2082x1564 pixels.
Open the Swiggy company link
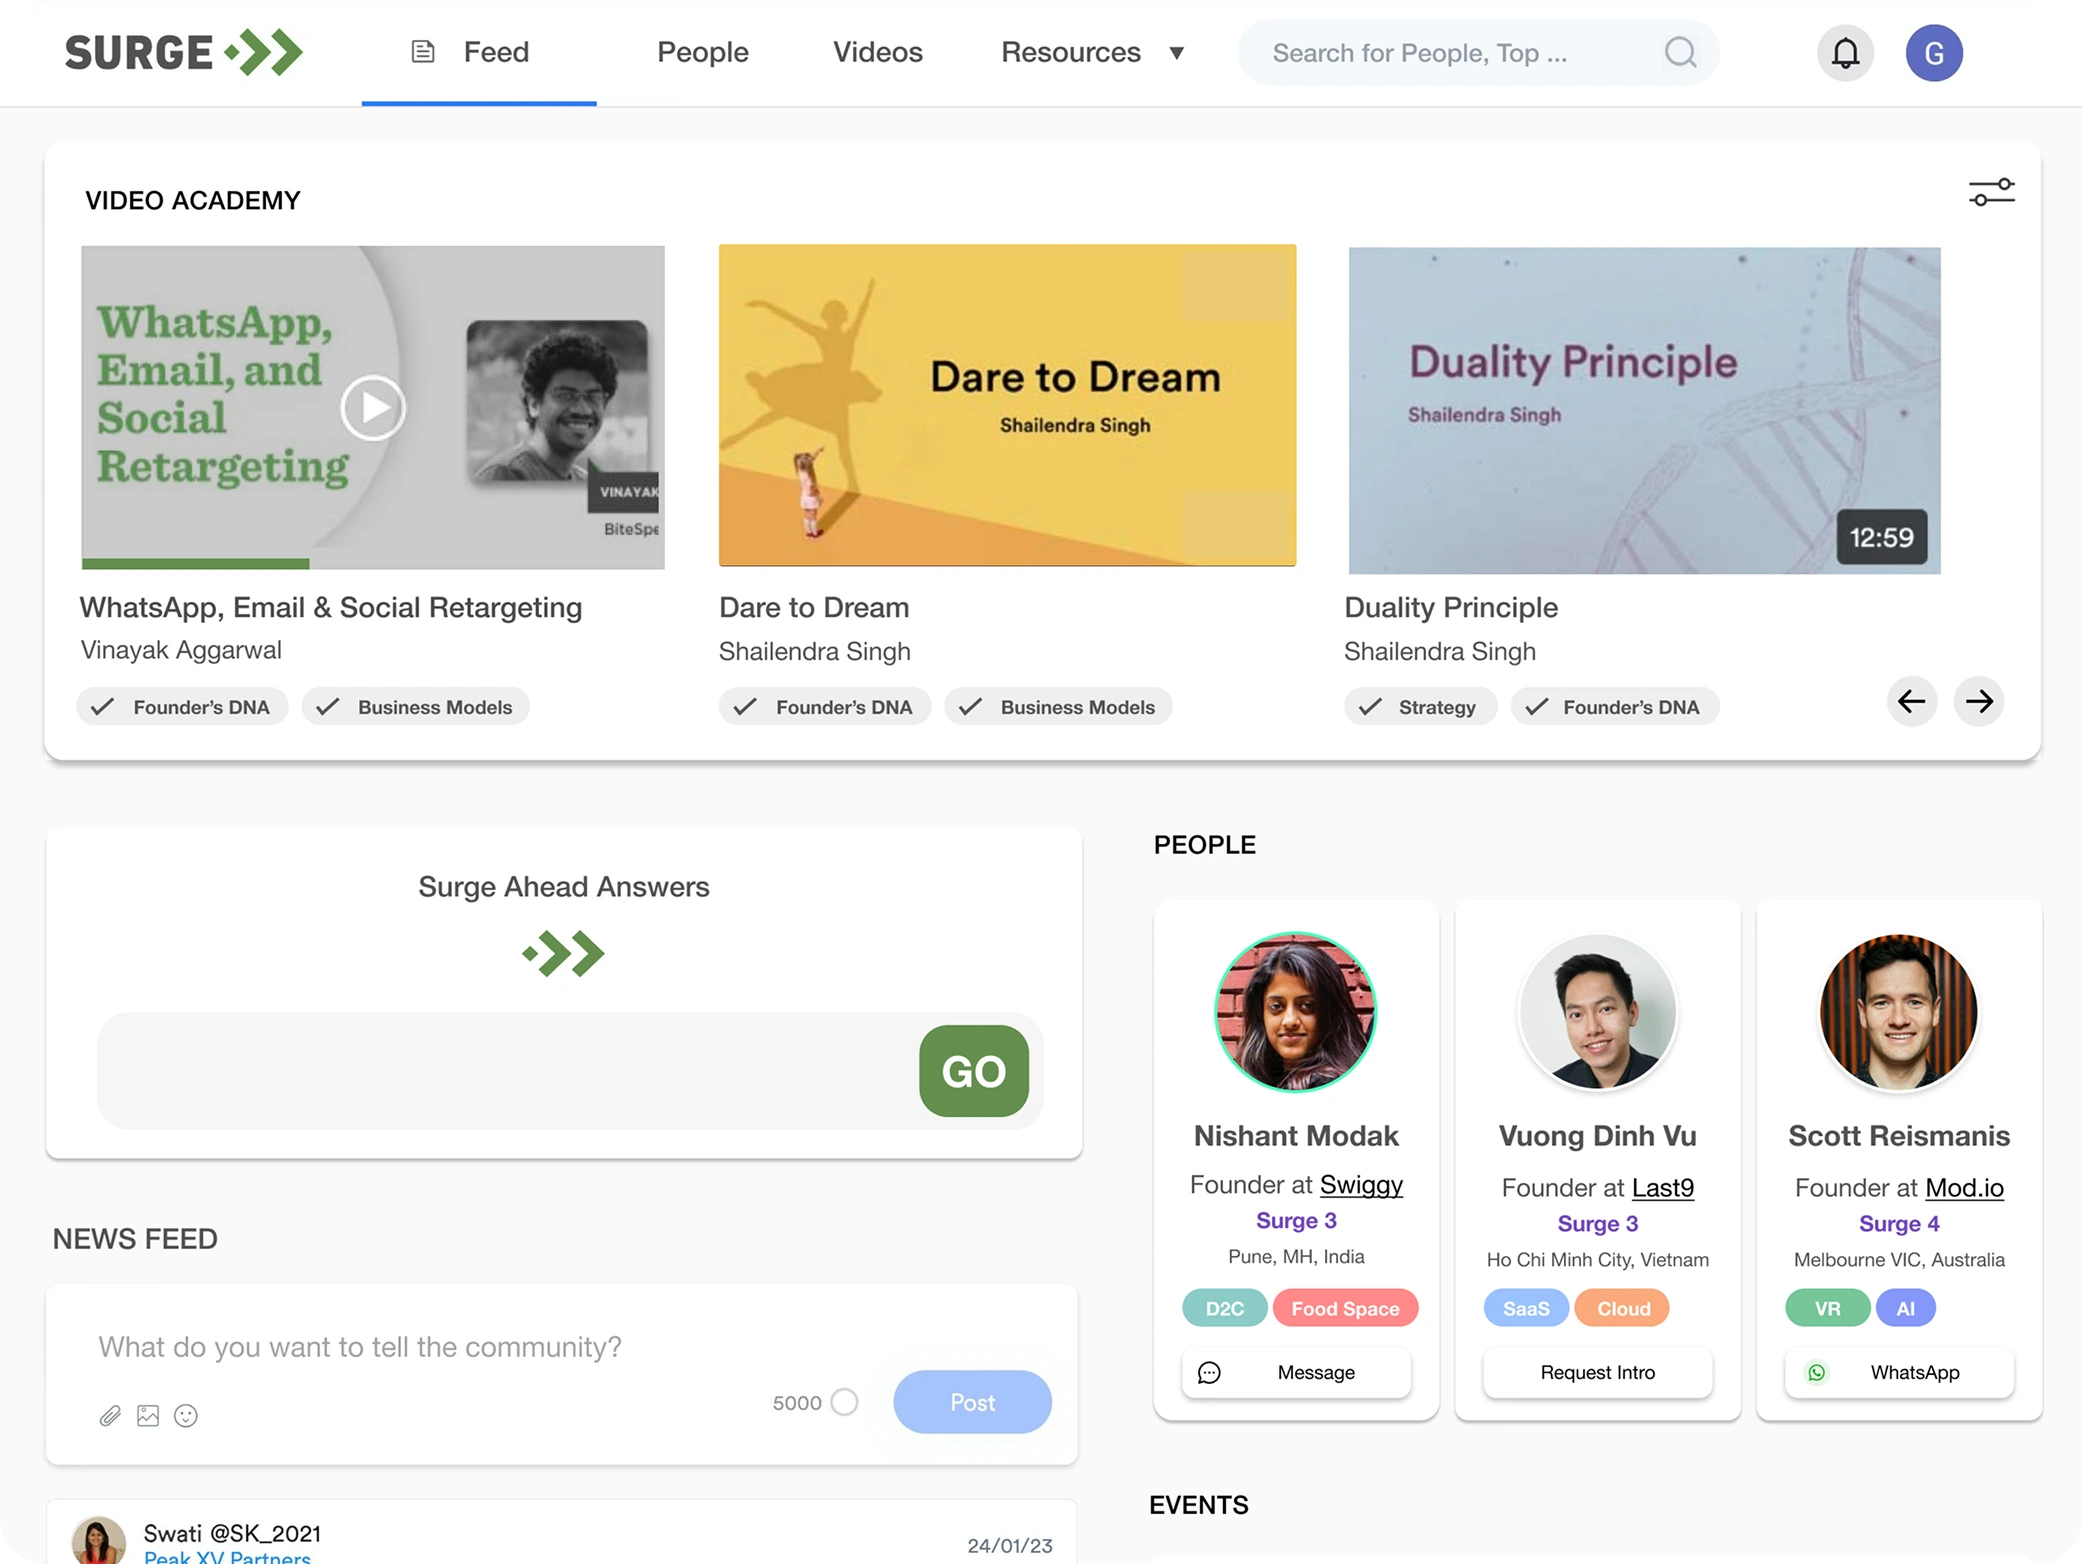1361,1185
